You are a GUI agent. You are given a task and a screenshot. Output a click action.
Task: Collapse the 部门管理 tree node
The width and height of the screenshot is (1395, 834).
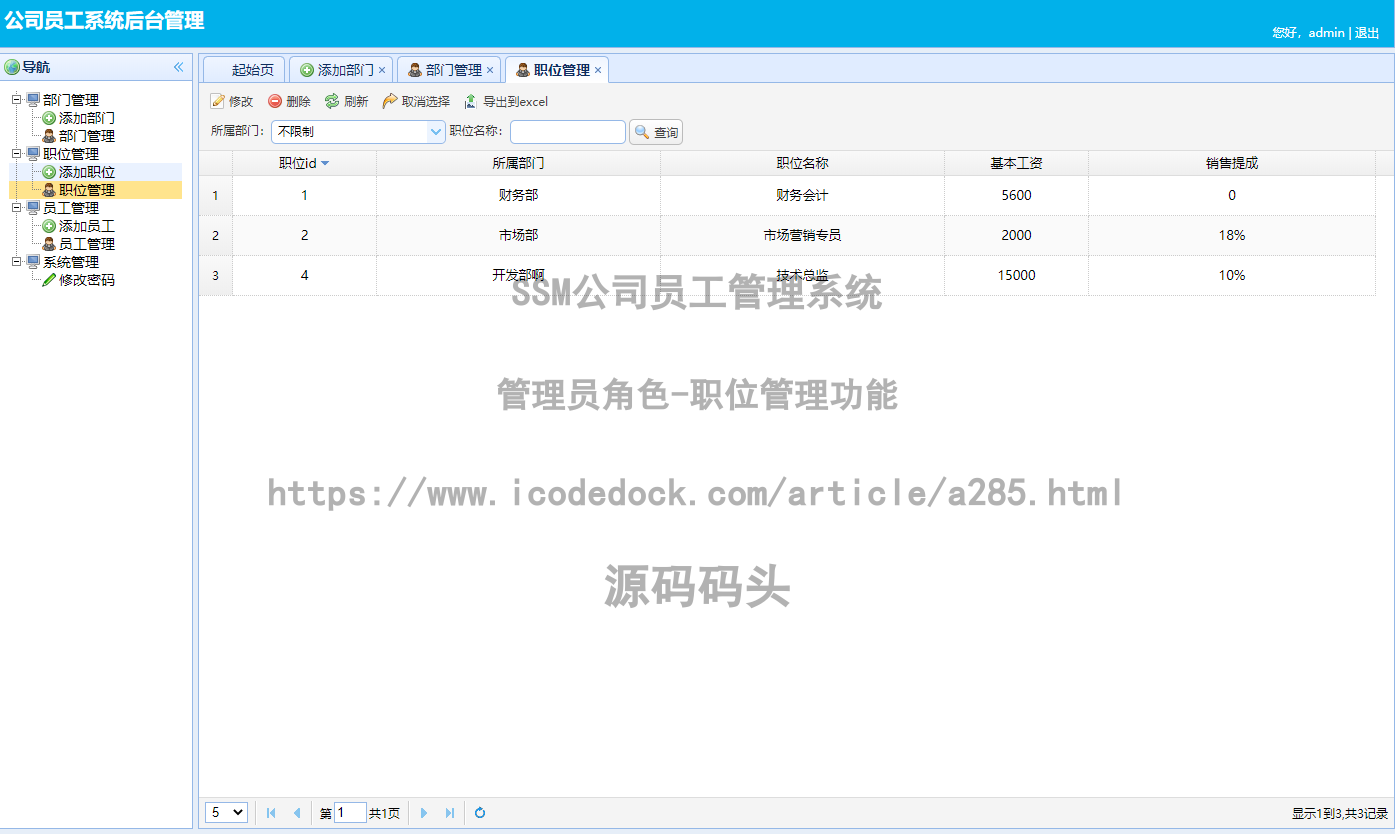pyautogui.click(x=17, y=100)
